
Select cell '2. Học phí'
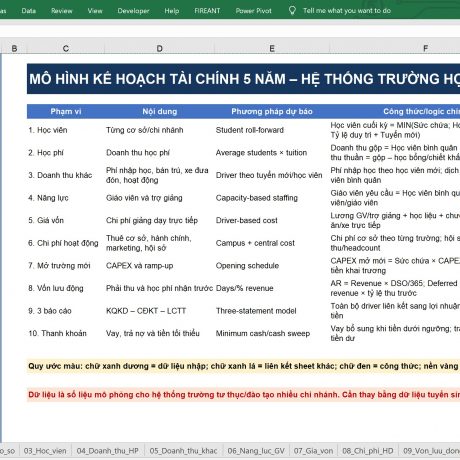[66, 153]
